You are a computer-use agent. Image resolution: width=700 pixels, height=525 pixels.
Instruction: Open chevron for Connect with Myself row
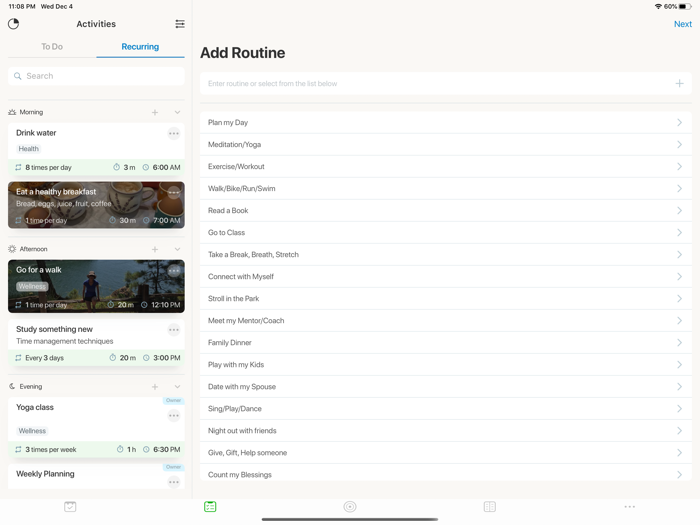click(679, 277)
